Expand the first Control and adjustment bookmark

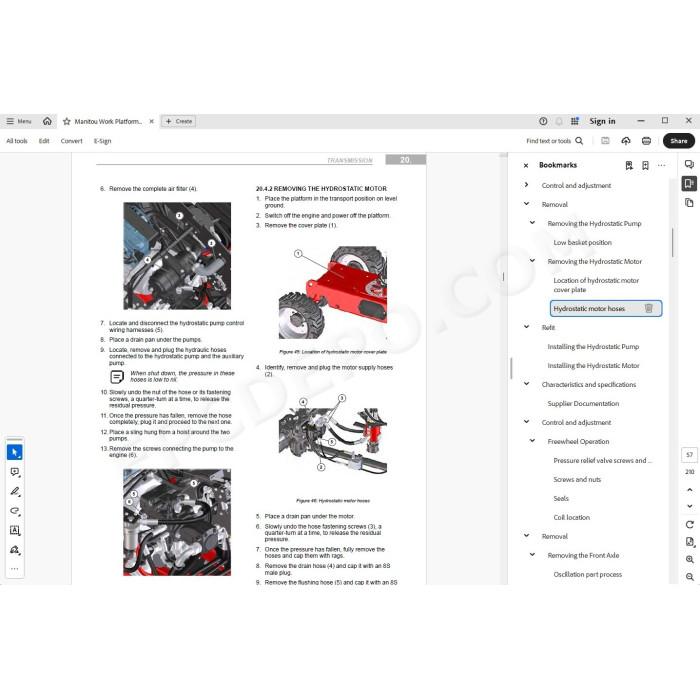click(x=526, y=185)
